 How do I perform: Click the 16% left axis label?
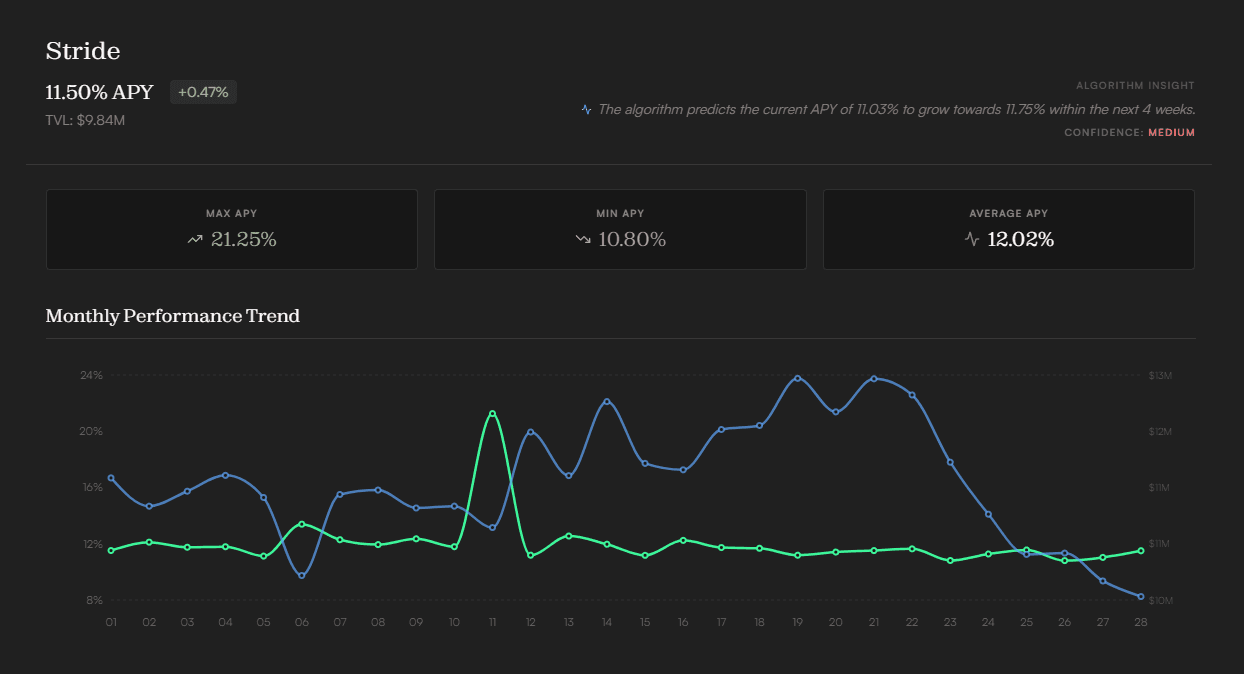pyautogui.click(x=92, y=487)
